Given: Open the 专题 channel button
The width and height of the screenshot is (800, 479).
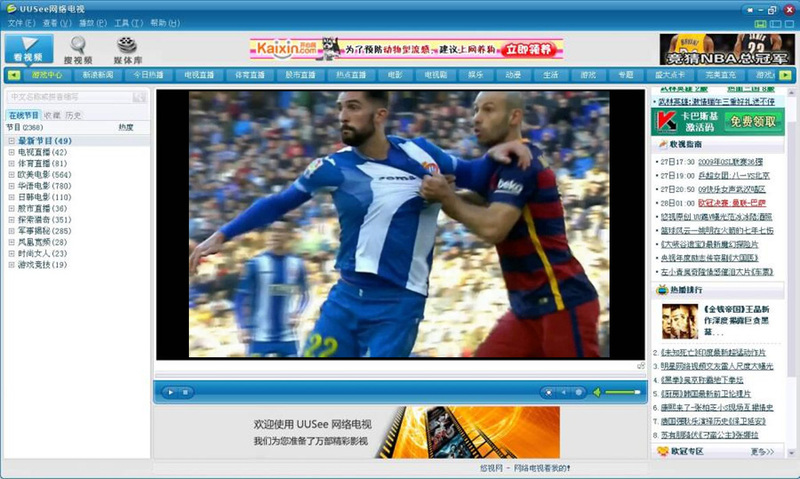Looking at the screenshot, I should (626, 75).
